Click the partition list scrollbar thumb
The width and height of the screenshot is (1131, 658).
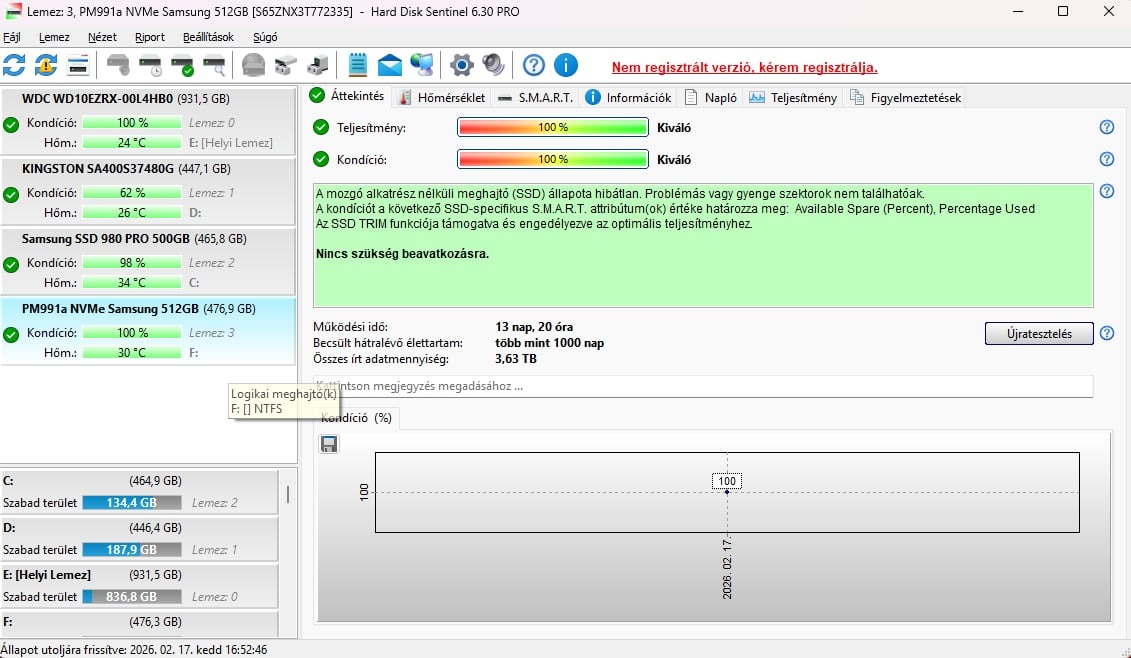288,494
